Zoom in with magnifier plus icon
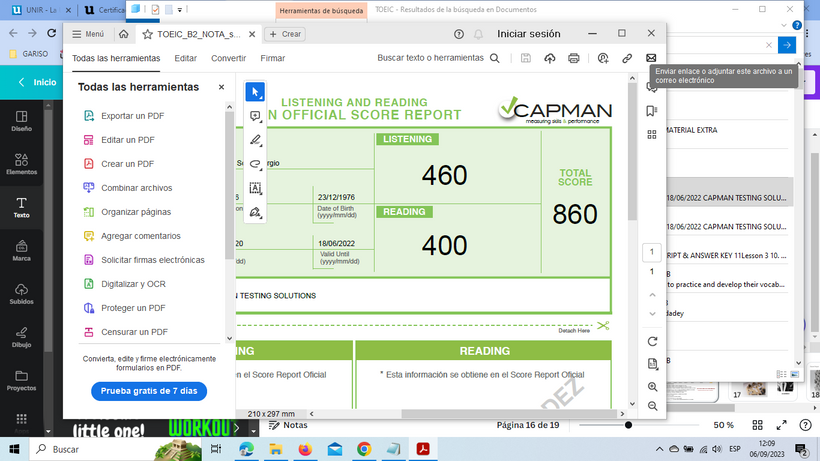The image size is (820, 461). pos(652,387)
